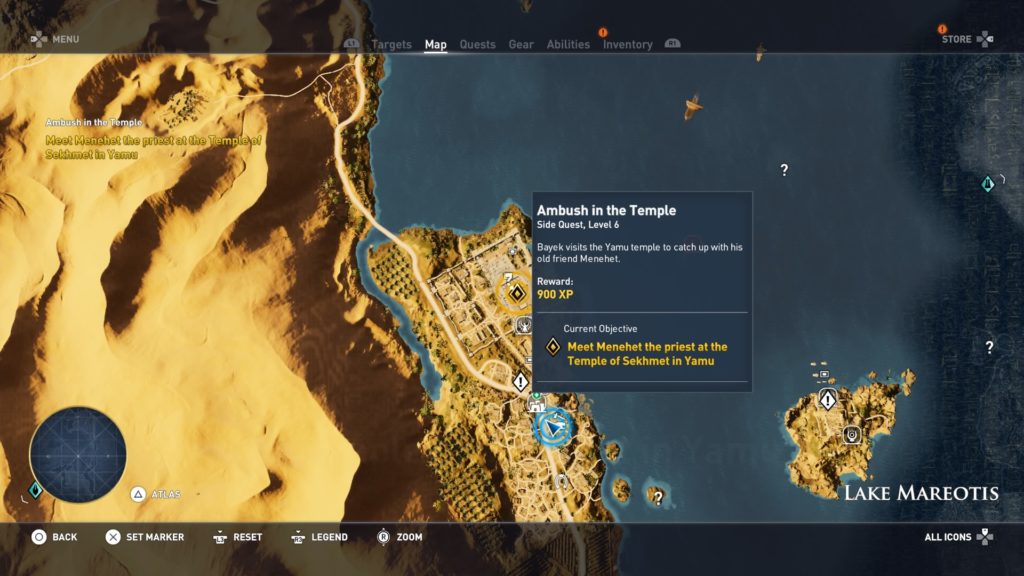Click the '900 XP' reward text
Image resolution: width=1024 pixels, height=576 pixels.
[x=555, y=295]
